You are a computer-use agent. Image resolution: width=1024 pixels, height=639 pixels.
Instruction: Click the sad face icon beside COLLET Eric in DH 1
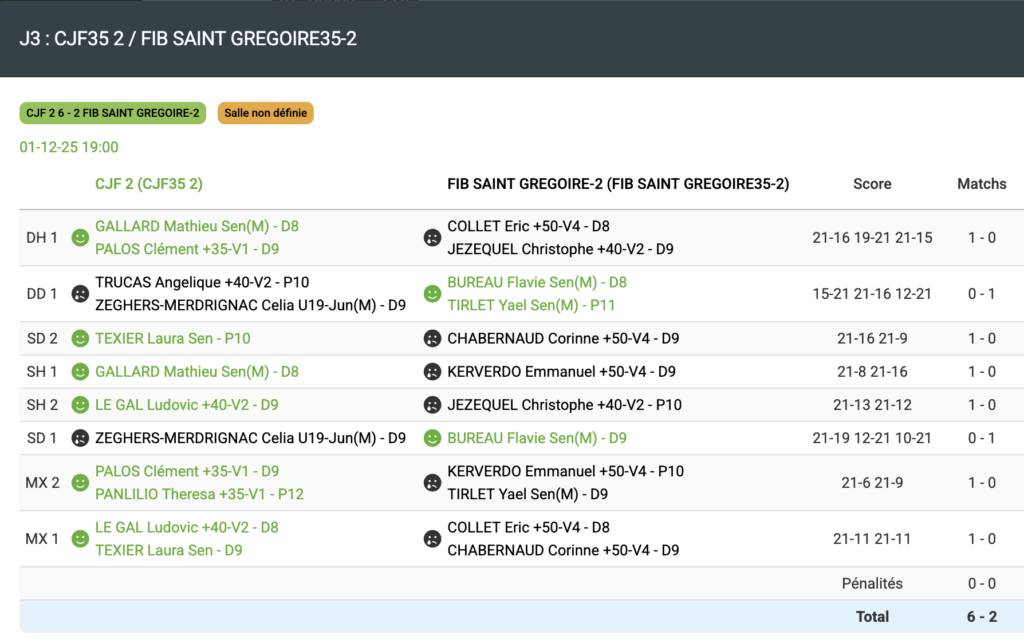coord(432,238)
